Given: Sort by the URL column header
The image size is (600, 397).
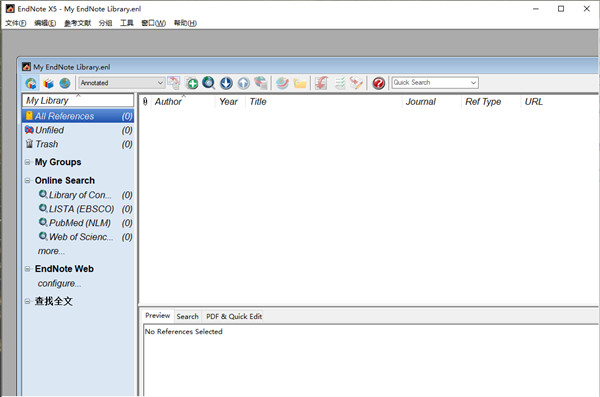Looking at the screenshot, I should 534,102.
